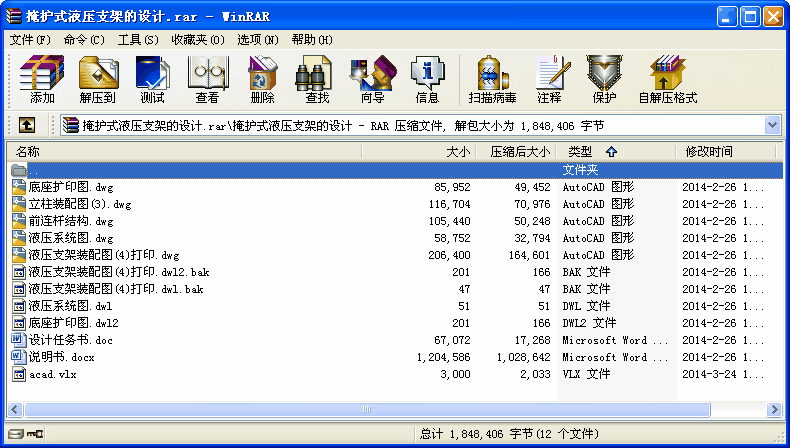Show archive 信息 (Info) icon
Screen dimensions: 790x448
click(x=427, y=79)
